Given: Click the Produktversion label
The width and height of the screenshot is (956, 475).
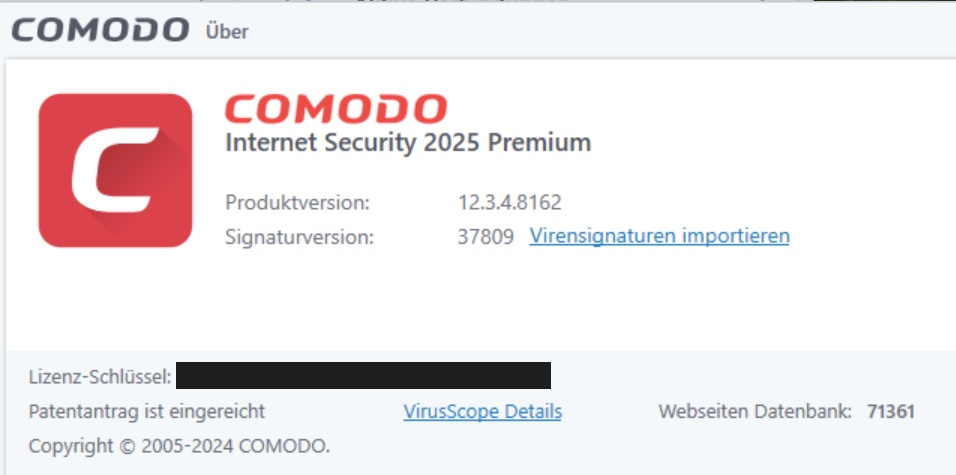Looking at the screenshot, I should pos(298,202).
